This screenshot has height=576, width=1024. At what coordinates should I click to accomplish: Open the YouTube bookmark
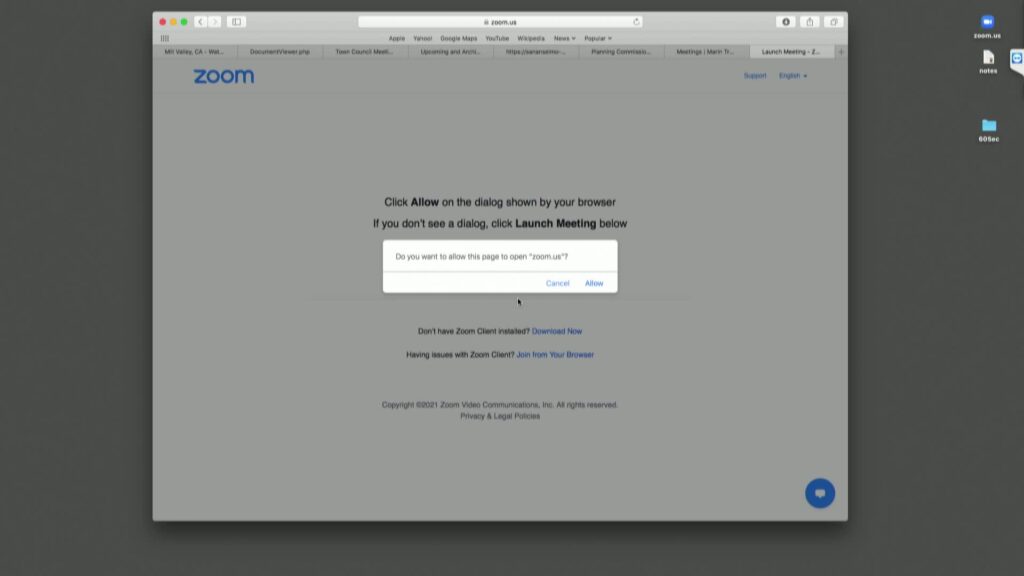click(497, 39)
